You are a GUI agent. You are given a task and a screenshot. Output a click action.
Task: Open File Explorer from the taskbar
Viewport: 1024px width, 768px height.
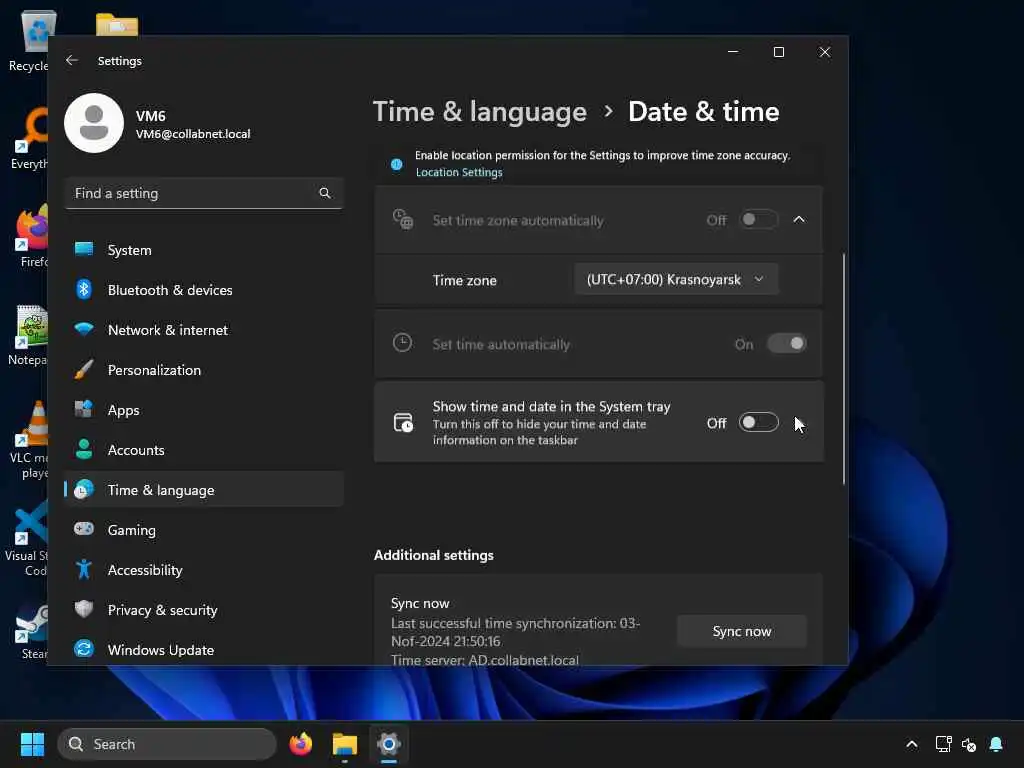point(345,744)
